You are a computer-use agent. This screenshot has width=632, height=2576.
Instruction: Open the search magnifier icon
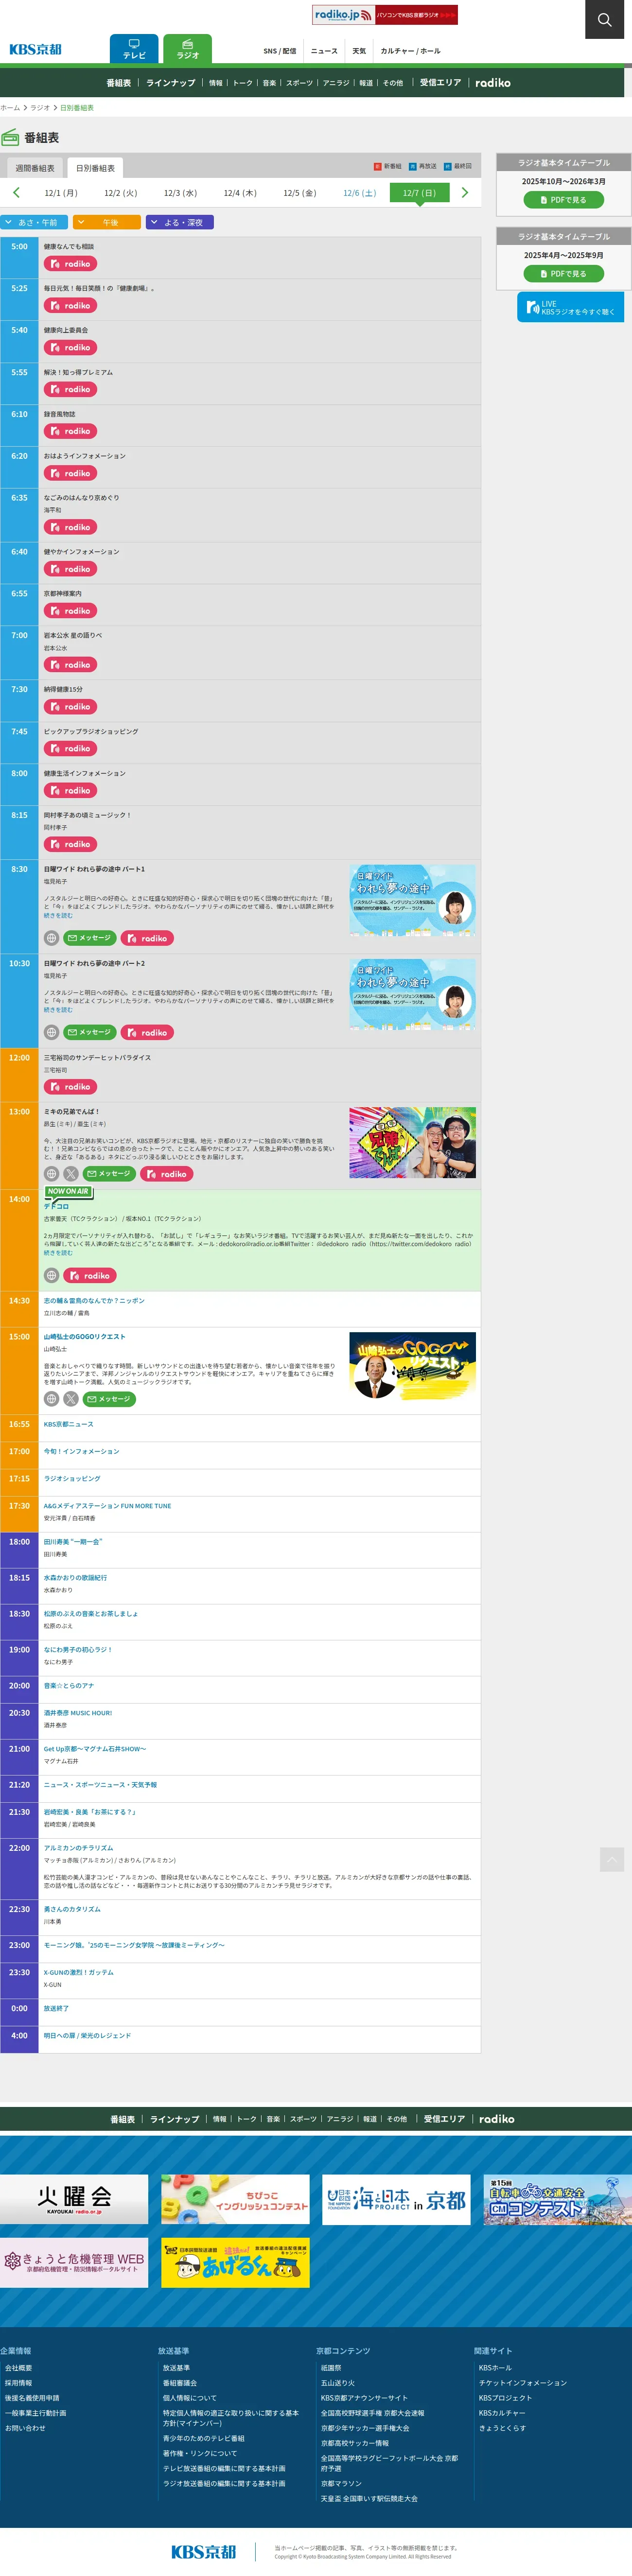[604, 19]
